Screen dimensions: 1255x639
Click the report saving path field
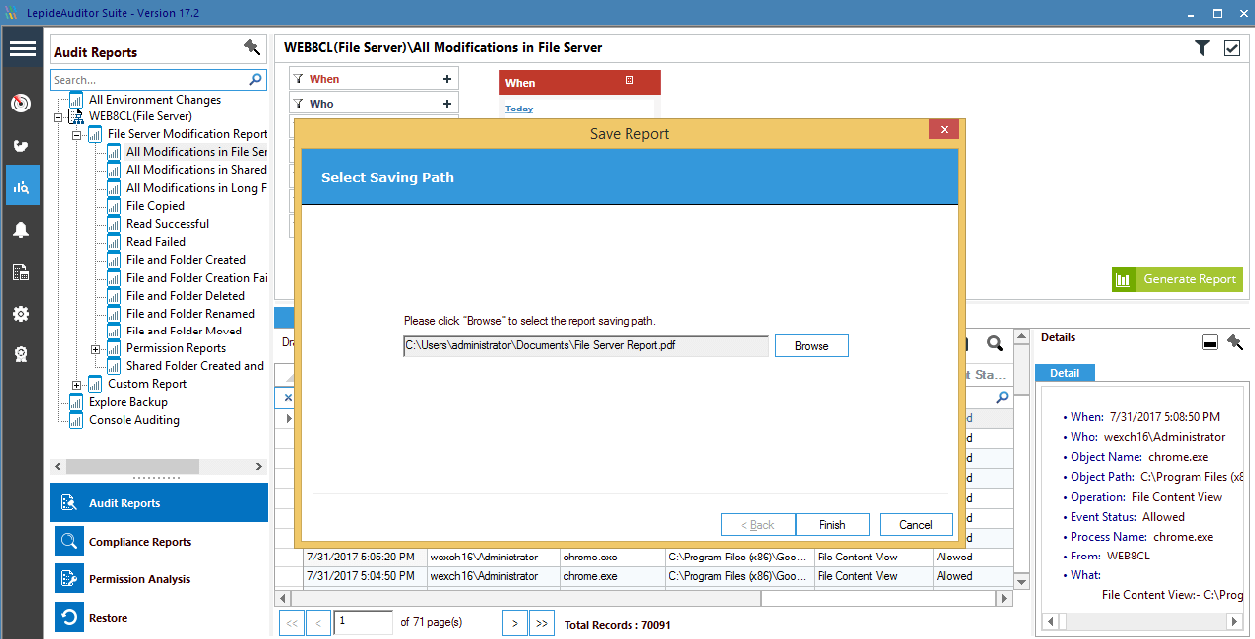click(586, 346)
